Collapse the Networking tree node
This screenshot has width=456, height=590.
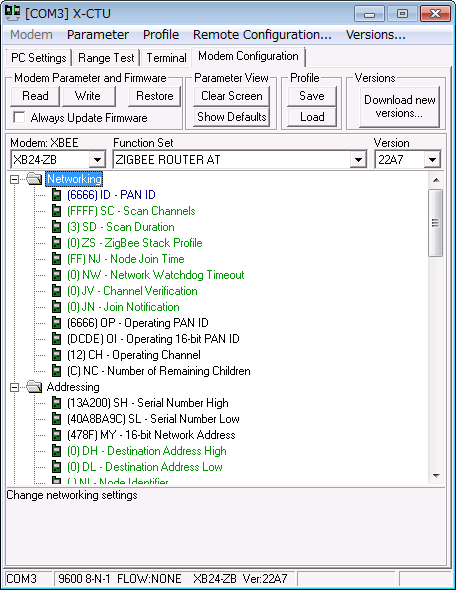tap(14, 179)
